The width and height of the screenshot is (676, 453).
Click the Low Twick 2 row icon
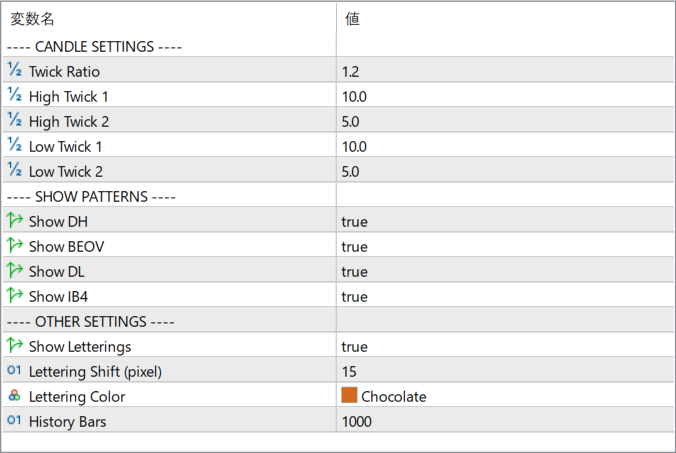[14, 171]
